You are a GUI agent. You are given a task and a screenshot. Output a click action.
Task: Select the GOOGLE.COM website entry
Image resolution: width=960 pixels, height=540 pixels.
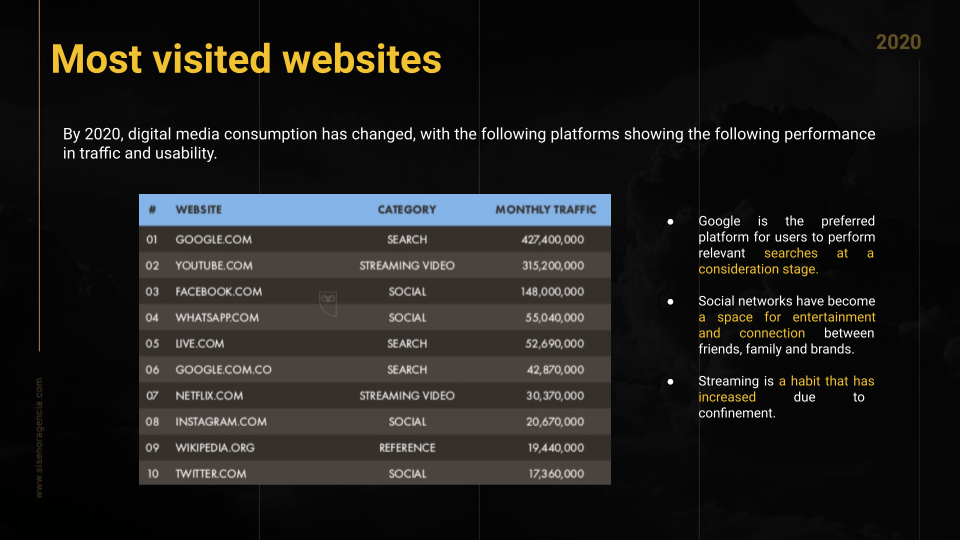(213, 240)
